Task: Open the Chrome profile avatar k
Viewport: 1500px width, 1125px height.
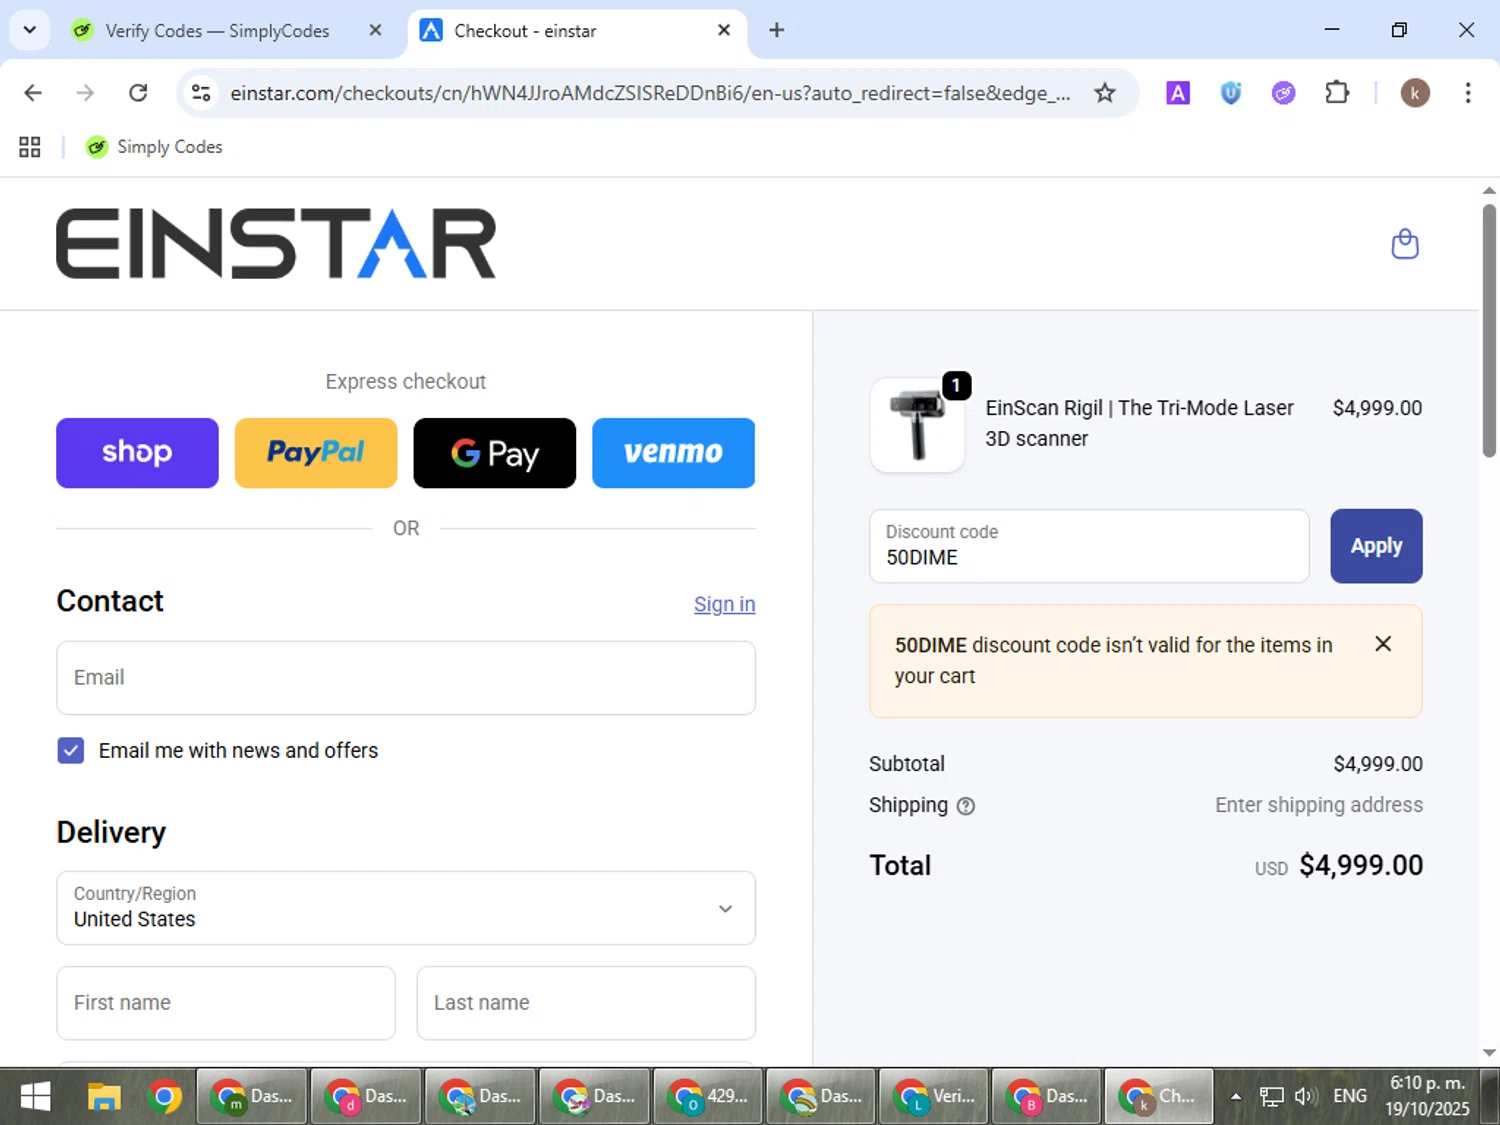Action: 1414,93
